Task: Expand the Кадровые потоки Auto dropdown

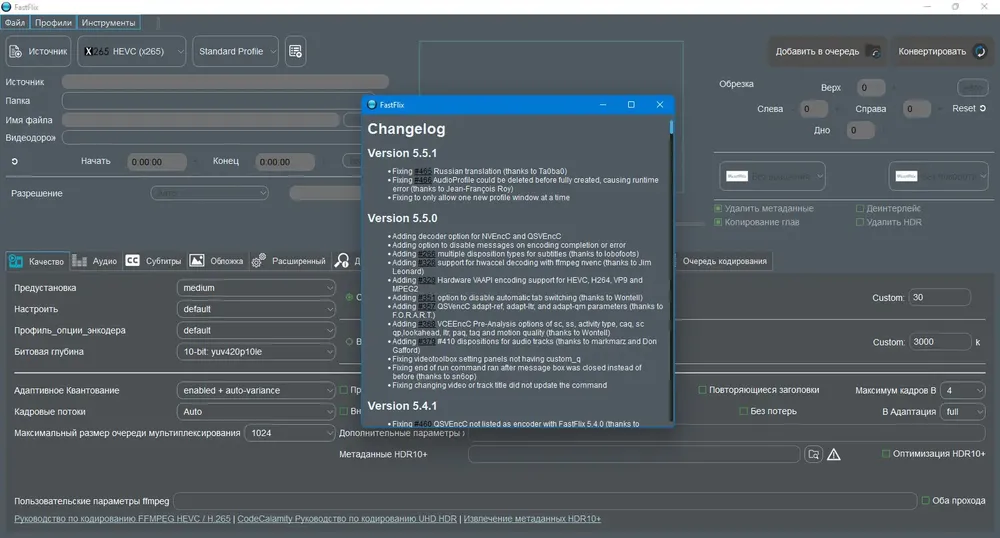Action: click(256, 412)
